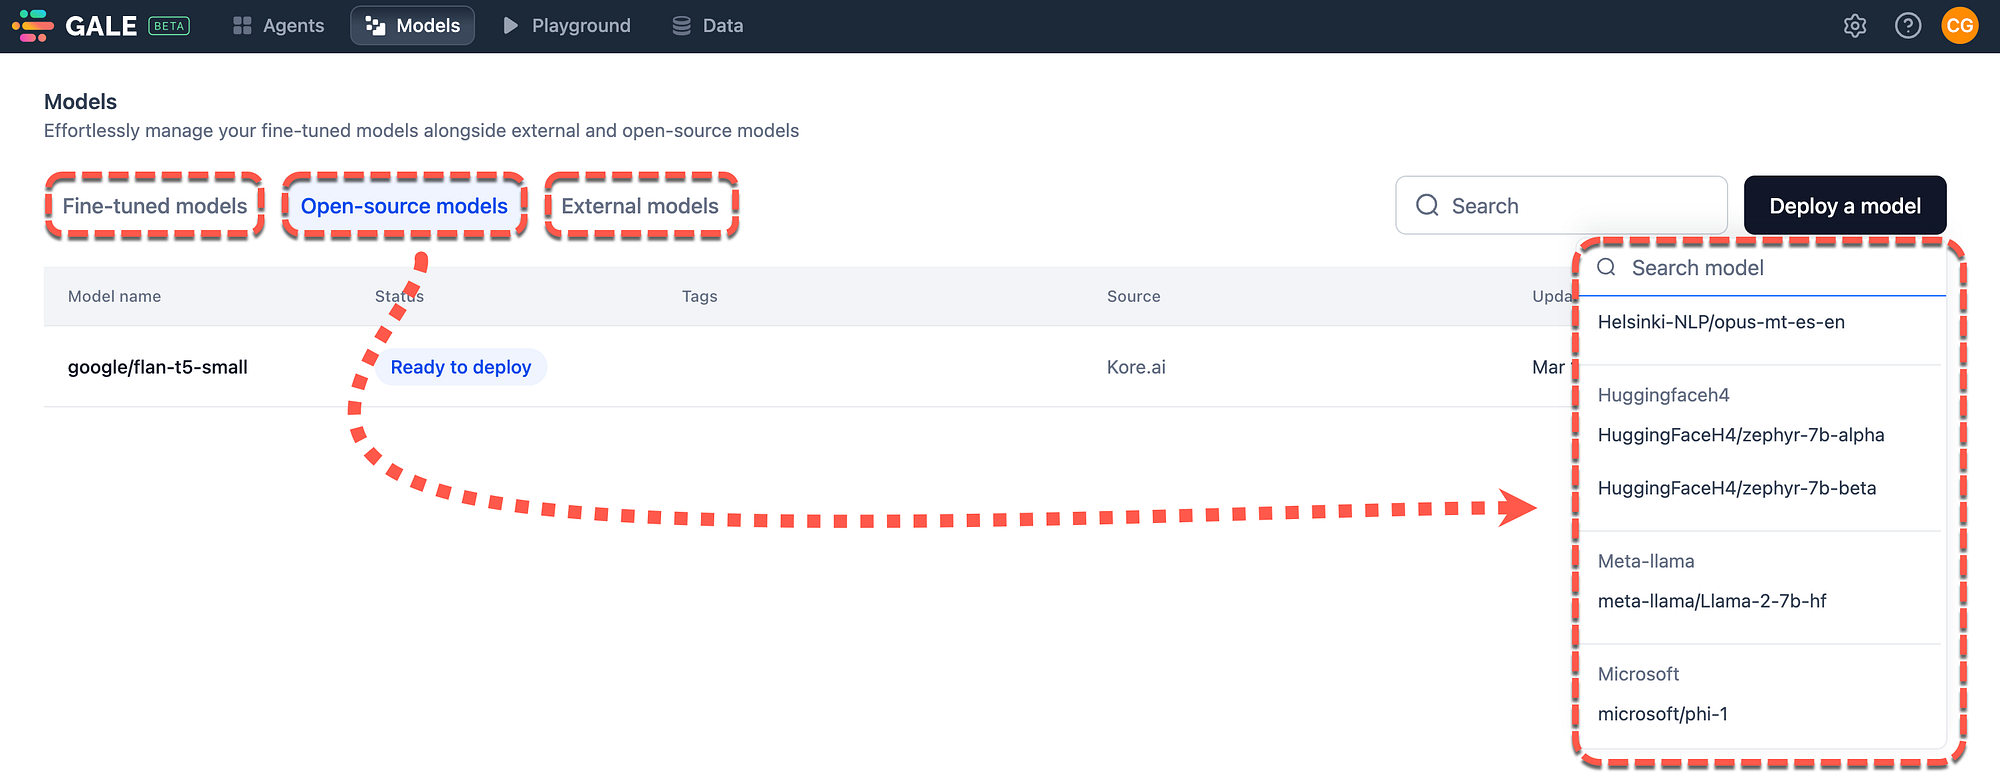Go to the Playground nav item
The width and height of the screenshot is (2000, 779).
click(566, 26)
